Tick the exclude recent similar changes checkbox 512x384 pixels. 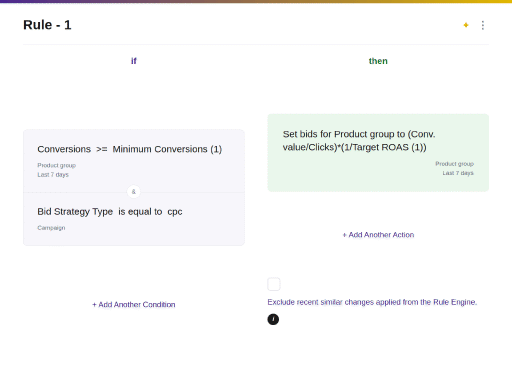(x=274, y=284)
